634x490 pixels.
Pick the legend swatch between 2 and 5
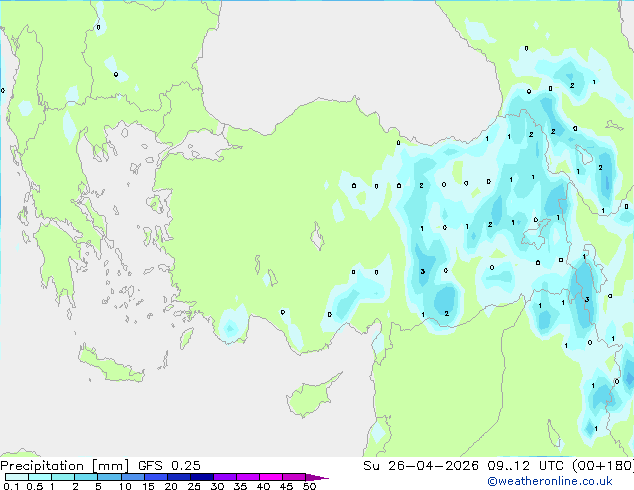[86, 477]
